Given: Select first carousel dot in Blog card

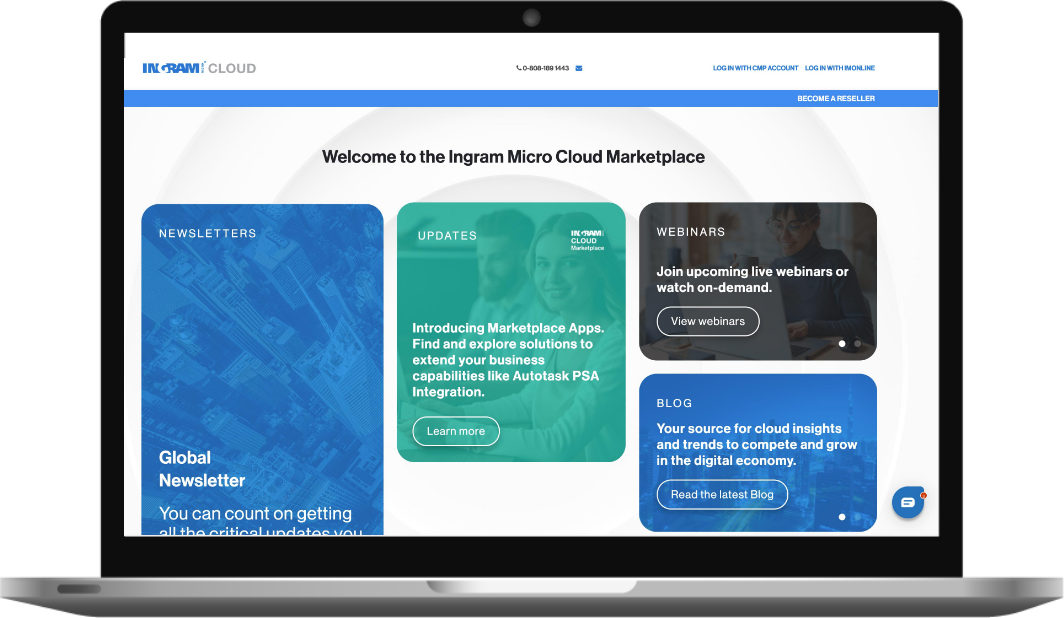Looking at the screenshot, I should (x=842, y=517).
